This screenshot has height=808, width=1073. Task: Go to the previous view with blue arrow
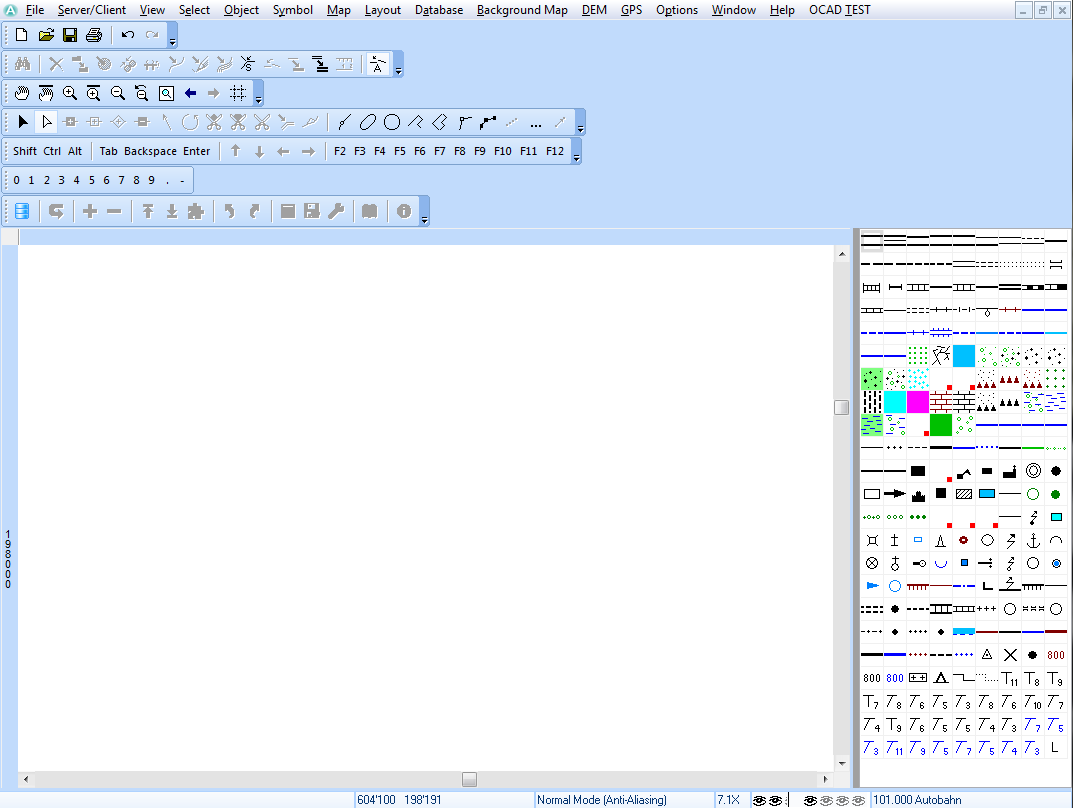point(190,93)
